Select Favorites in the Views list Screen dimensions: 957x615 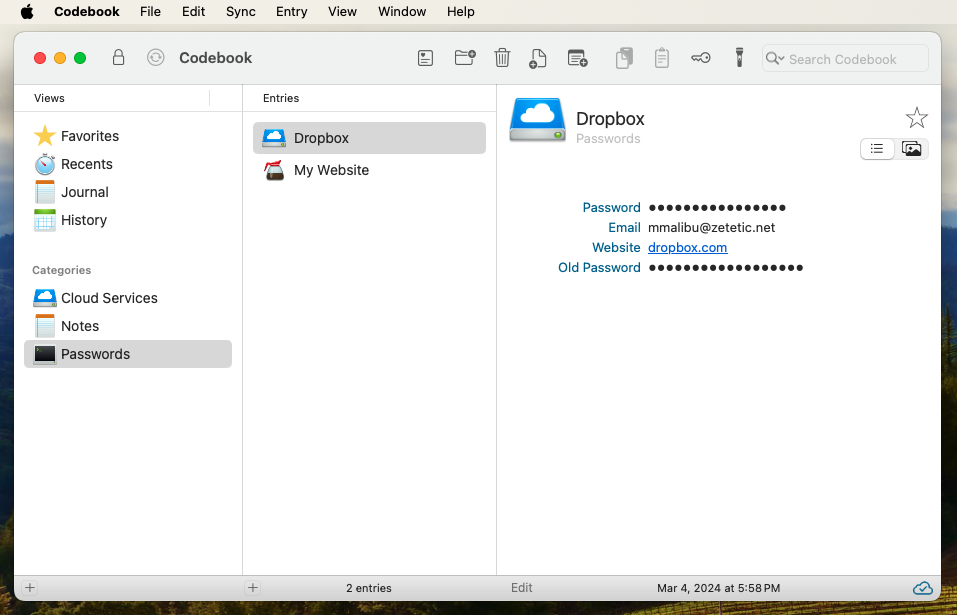(x=128, y=136)
